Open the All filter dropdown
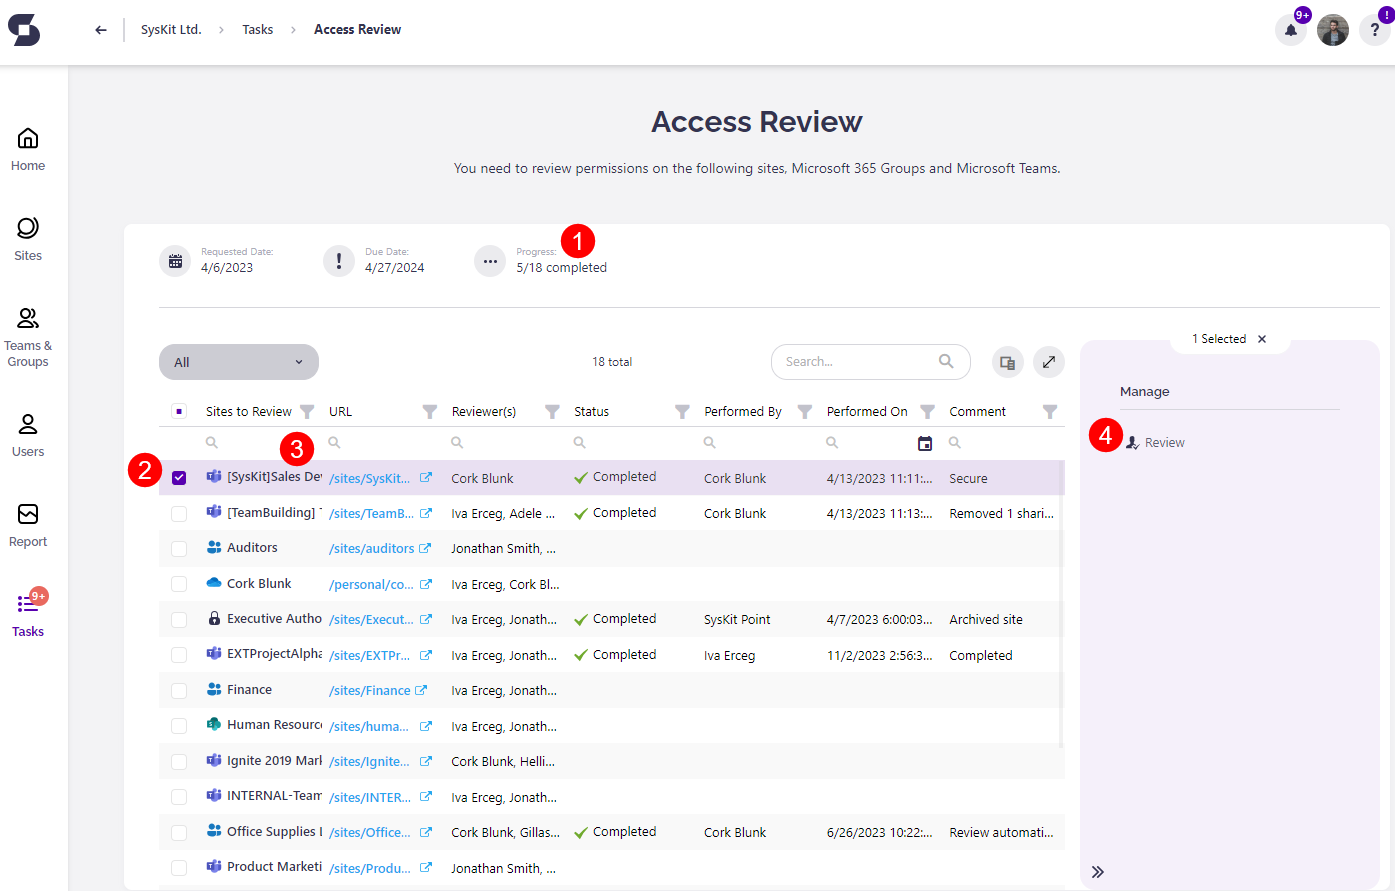 (238, 362)
